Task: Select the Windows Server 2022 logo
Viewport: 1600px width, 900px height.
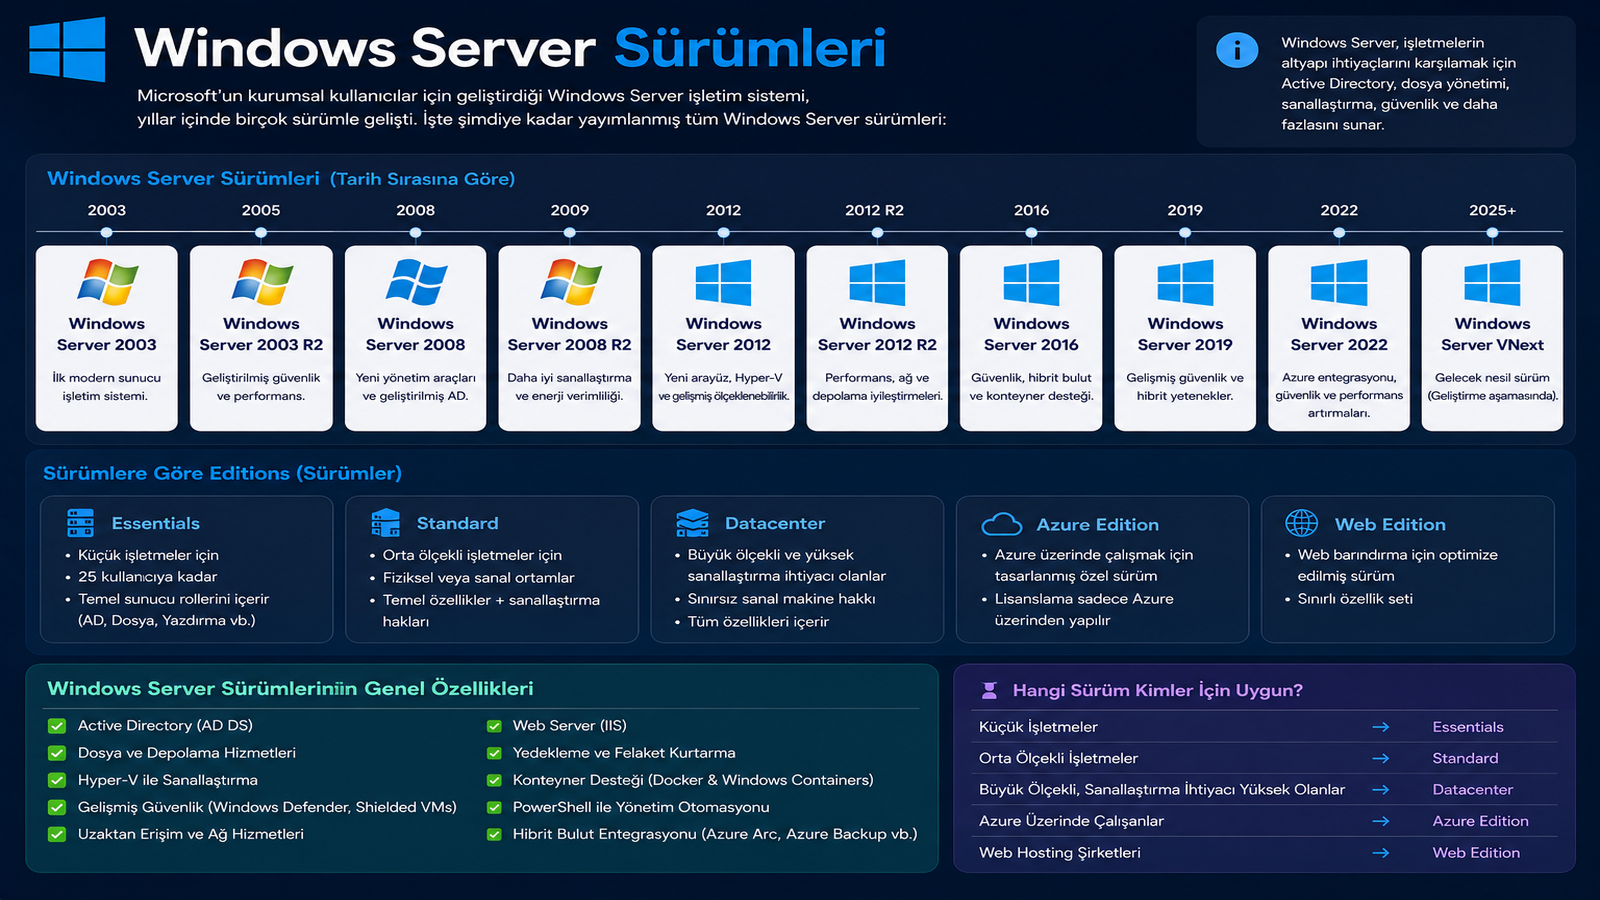Action: pyautogui.click(x=1339, y=282)
